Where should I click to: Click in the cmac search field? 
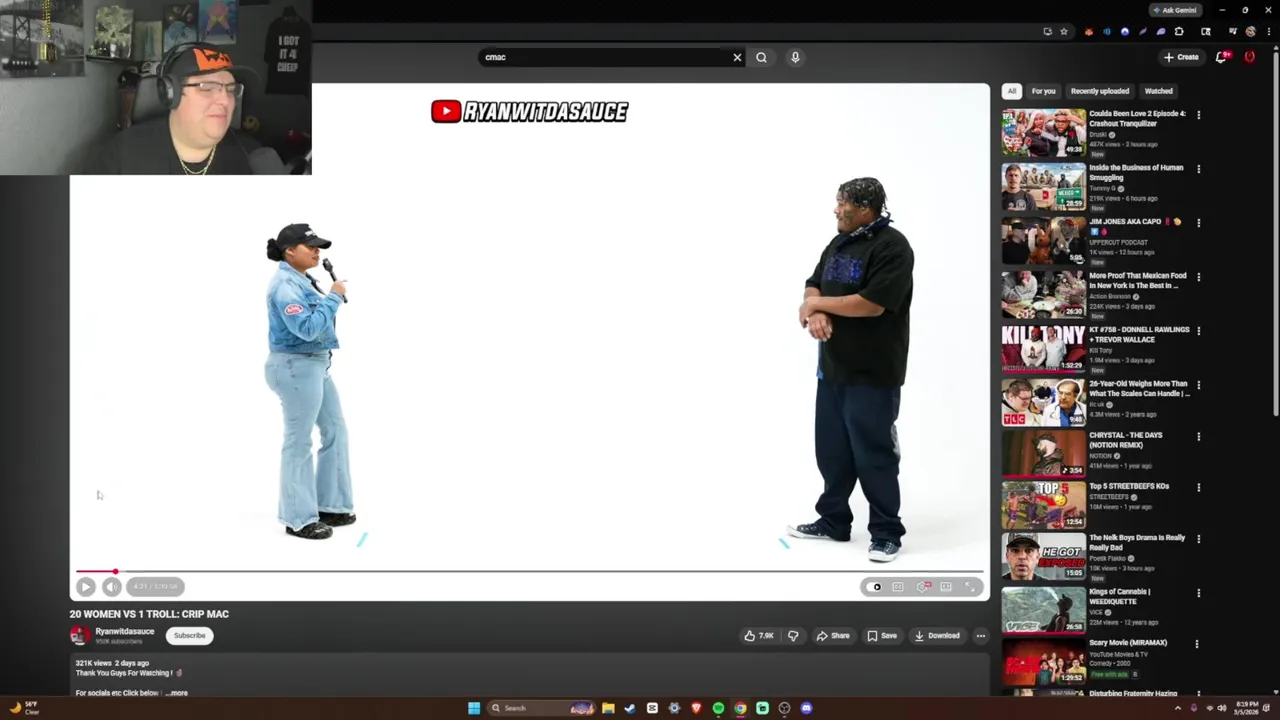(605, 57)
